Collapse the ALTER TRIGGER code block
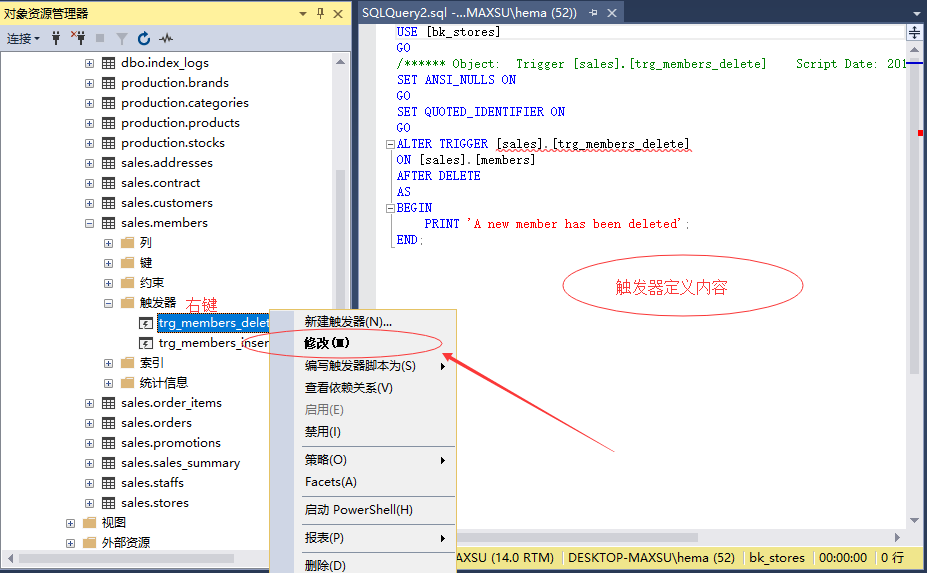927x573 pixels. coord(390,144)
